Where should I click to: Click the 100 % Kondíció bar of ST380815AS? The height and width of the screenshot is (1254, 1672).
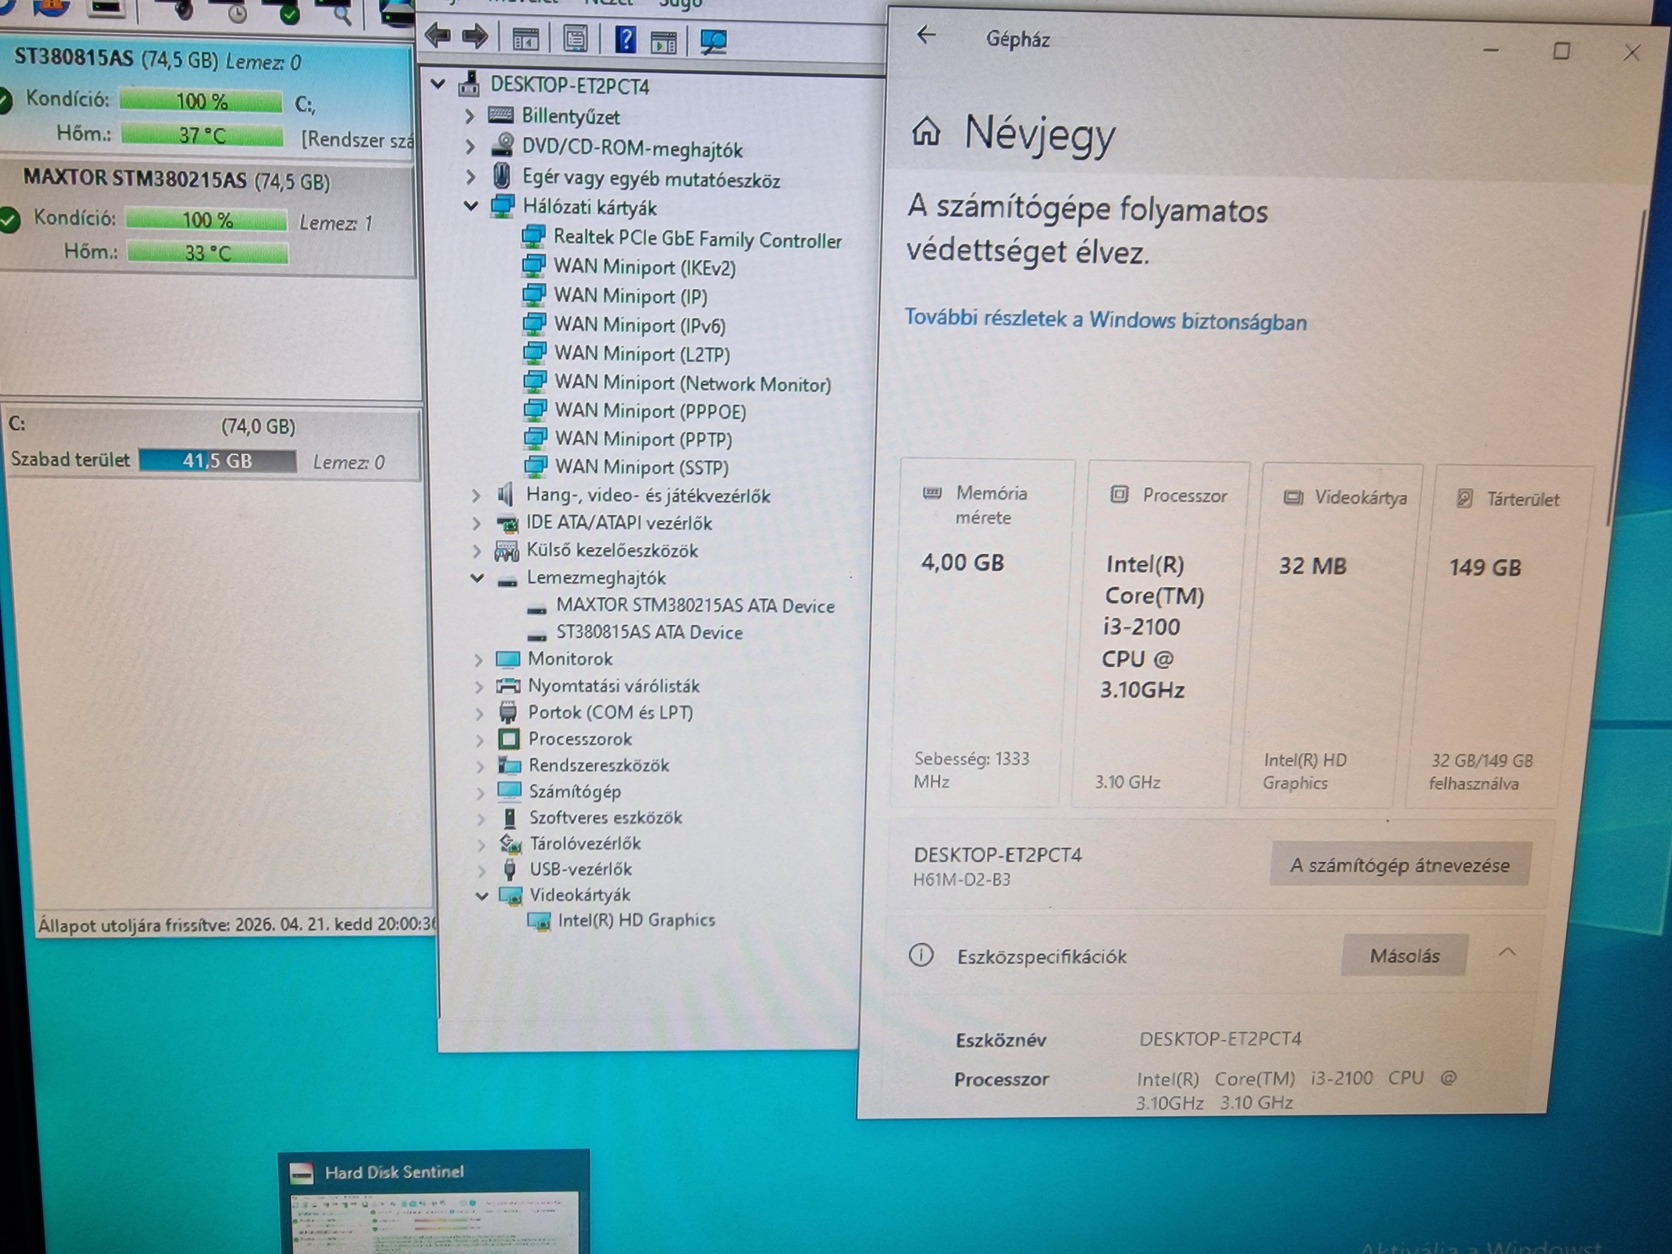tap(201, 101)
